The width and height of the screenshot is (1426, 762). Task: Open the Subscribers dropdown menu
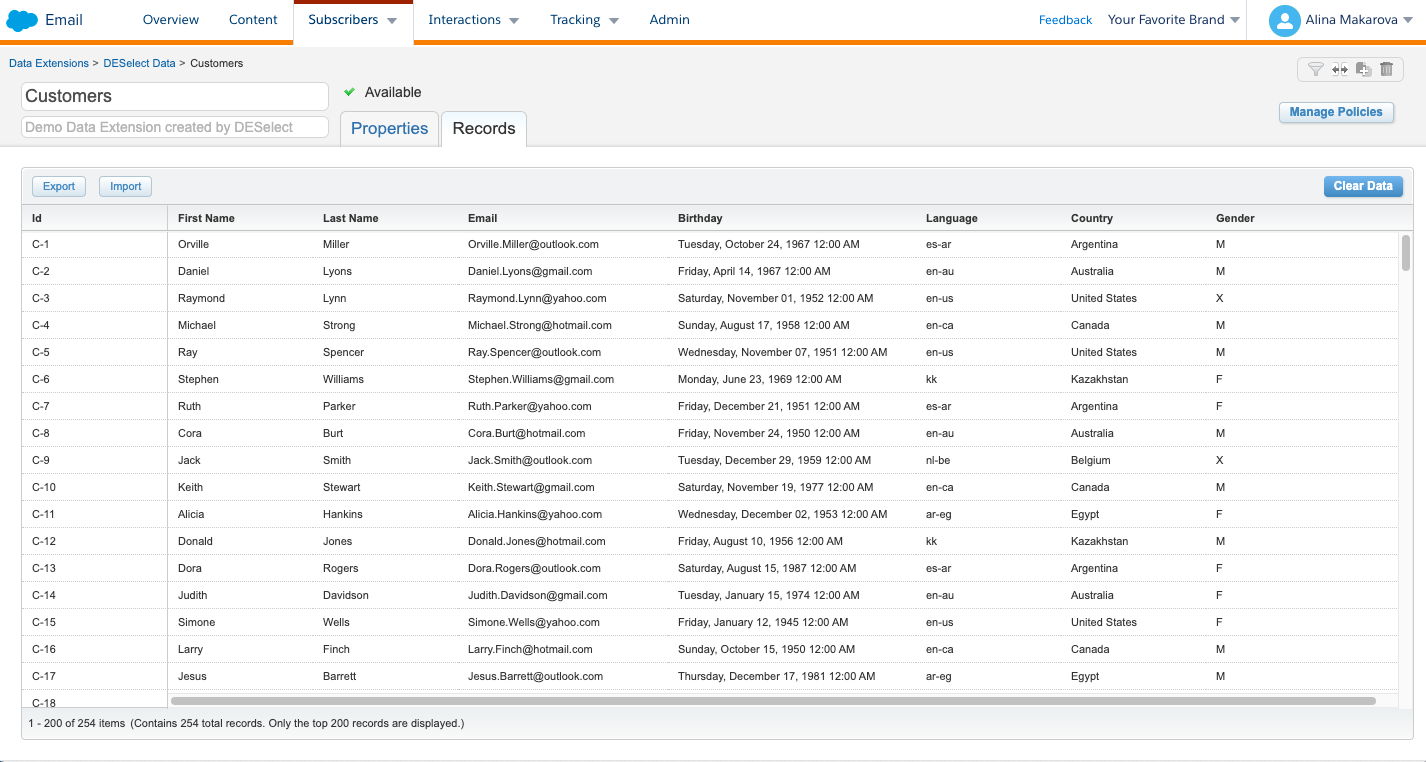[353, 20]
